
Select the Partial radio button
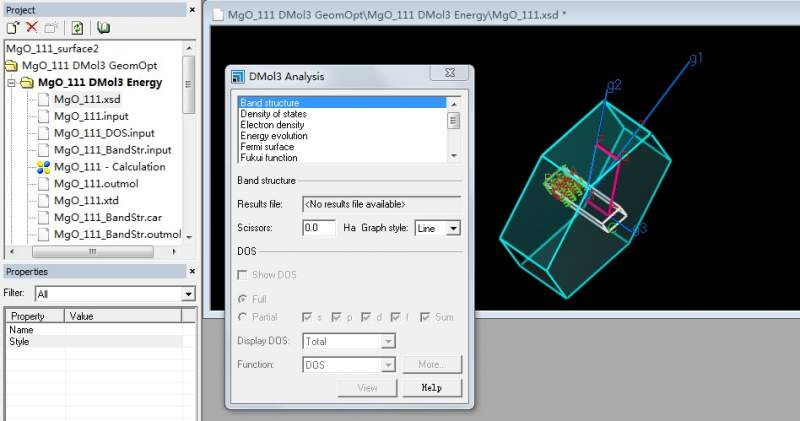pos(243,317)
